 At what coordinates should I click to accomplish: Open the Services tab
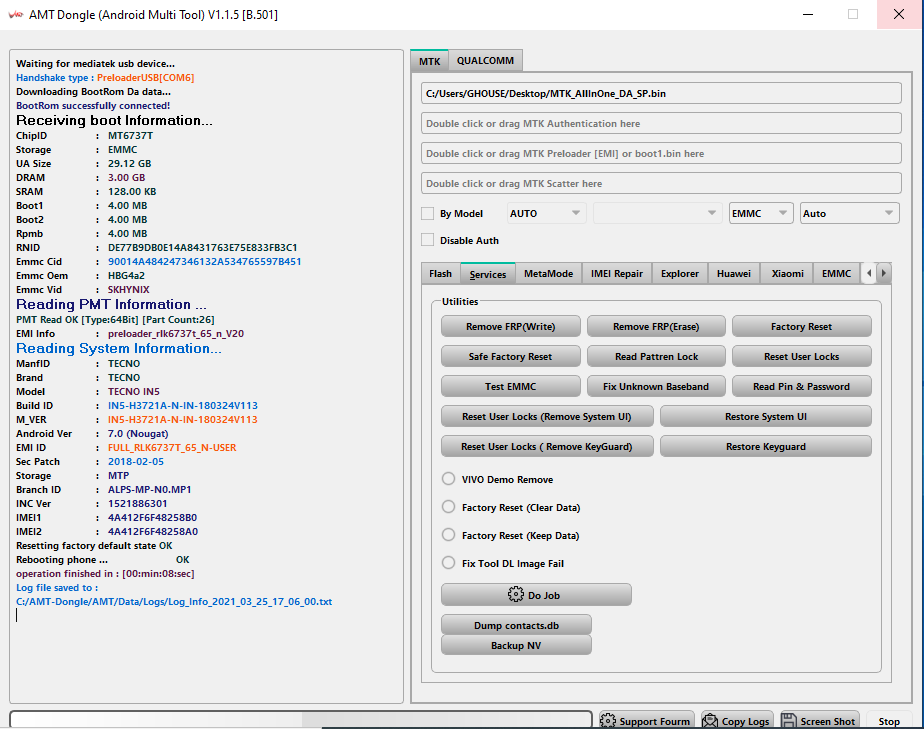(487, 274)
